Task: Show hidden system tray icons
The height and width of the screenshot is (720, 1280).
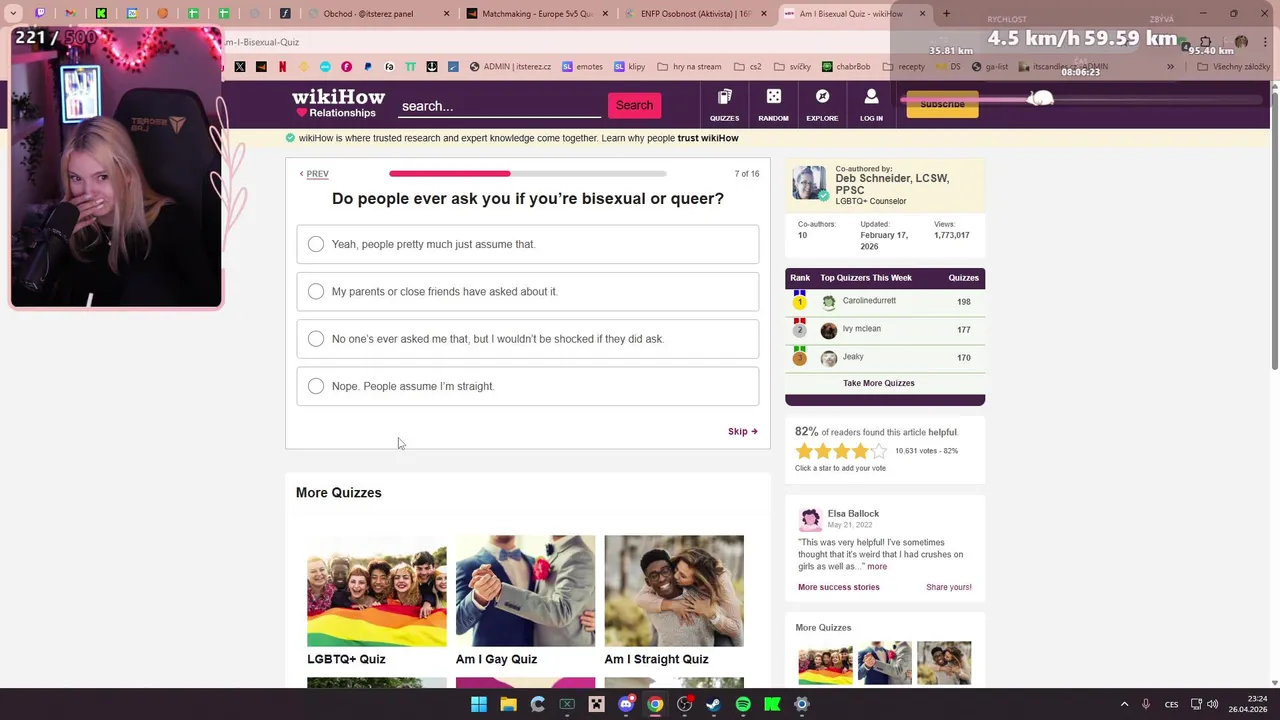Action: 1124,704
